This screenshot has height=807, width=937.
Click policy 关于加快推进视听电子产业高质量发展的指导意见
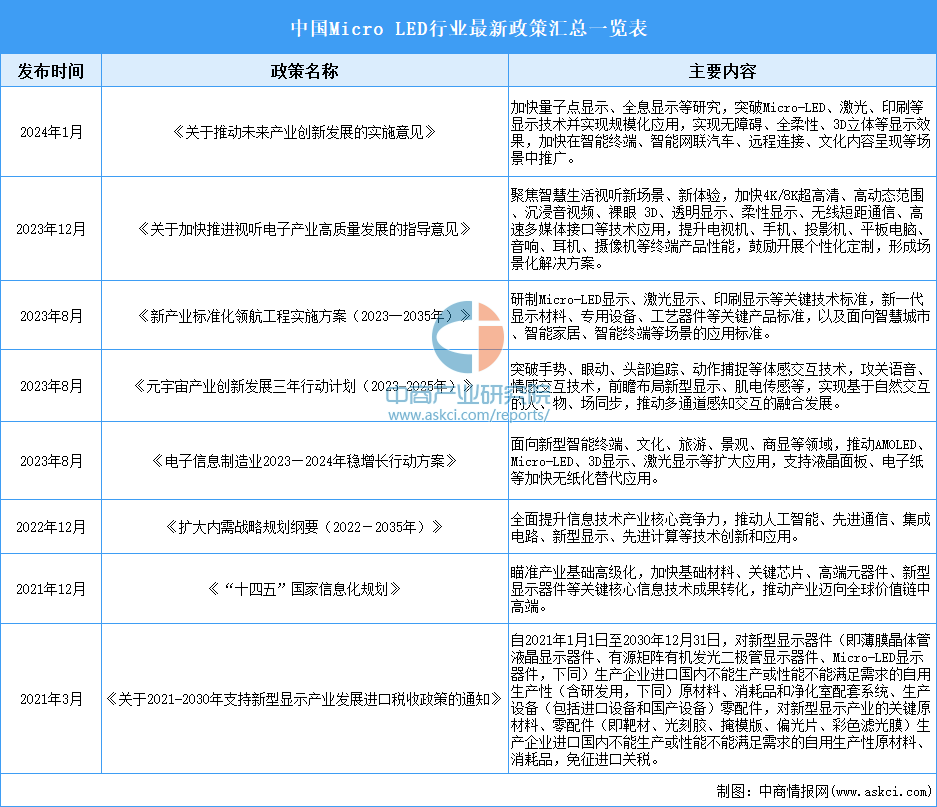point(305,229)
